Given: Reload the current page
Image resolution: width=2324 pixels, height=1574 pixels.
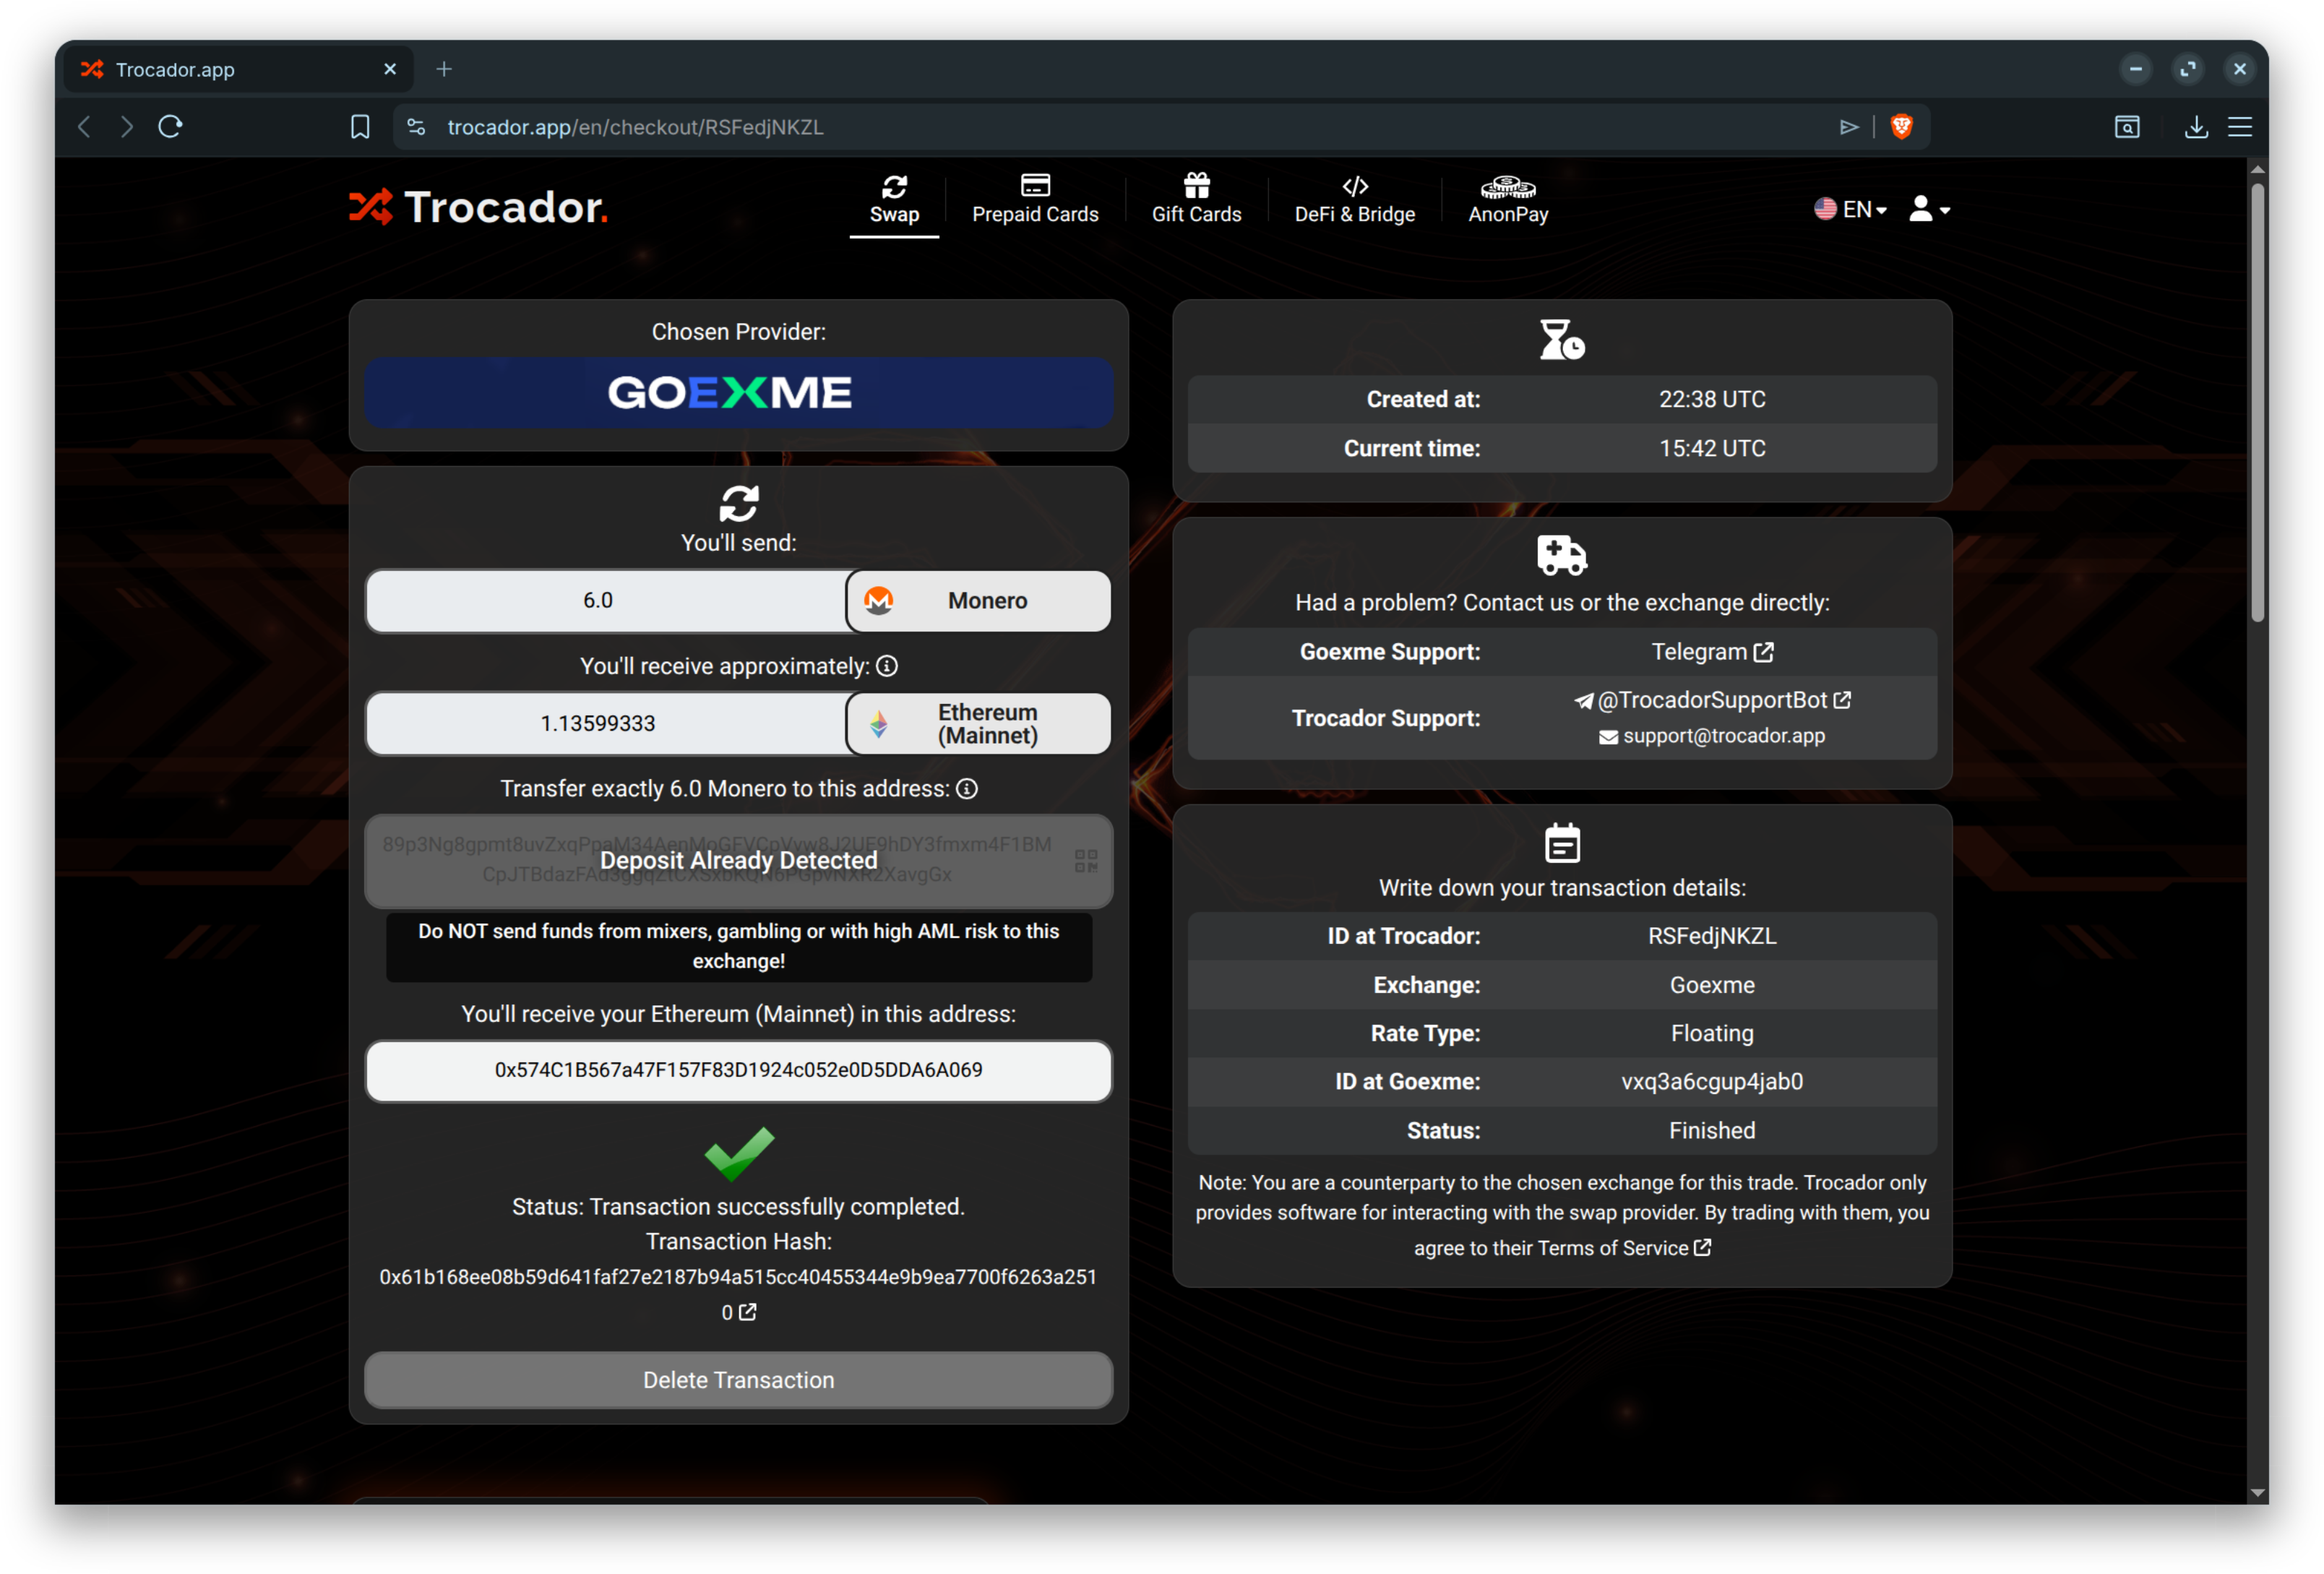Looking at the screenshot, I should tap(170, 127).
